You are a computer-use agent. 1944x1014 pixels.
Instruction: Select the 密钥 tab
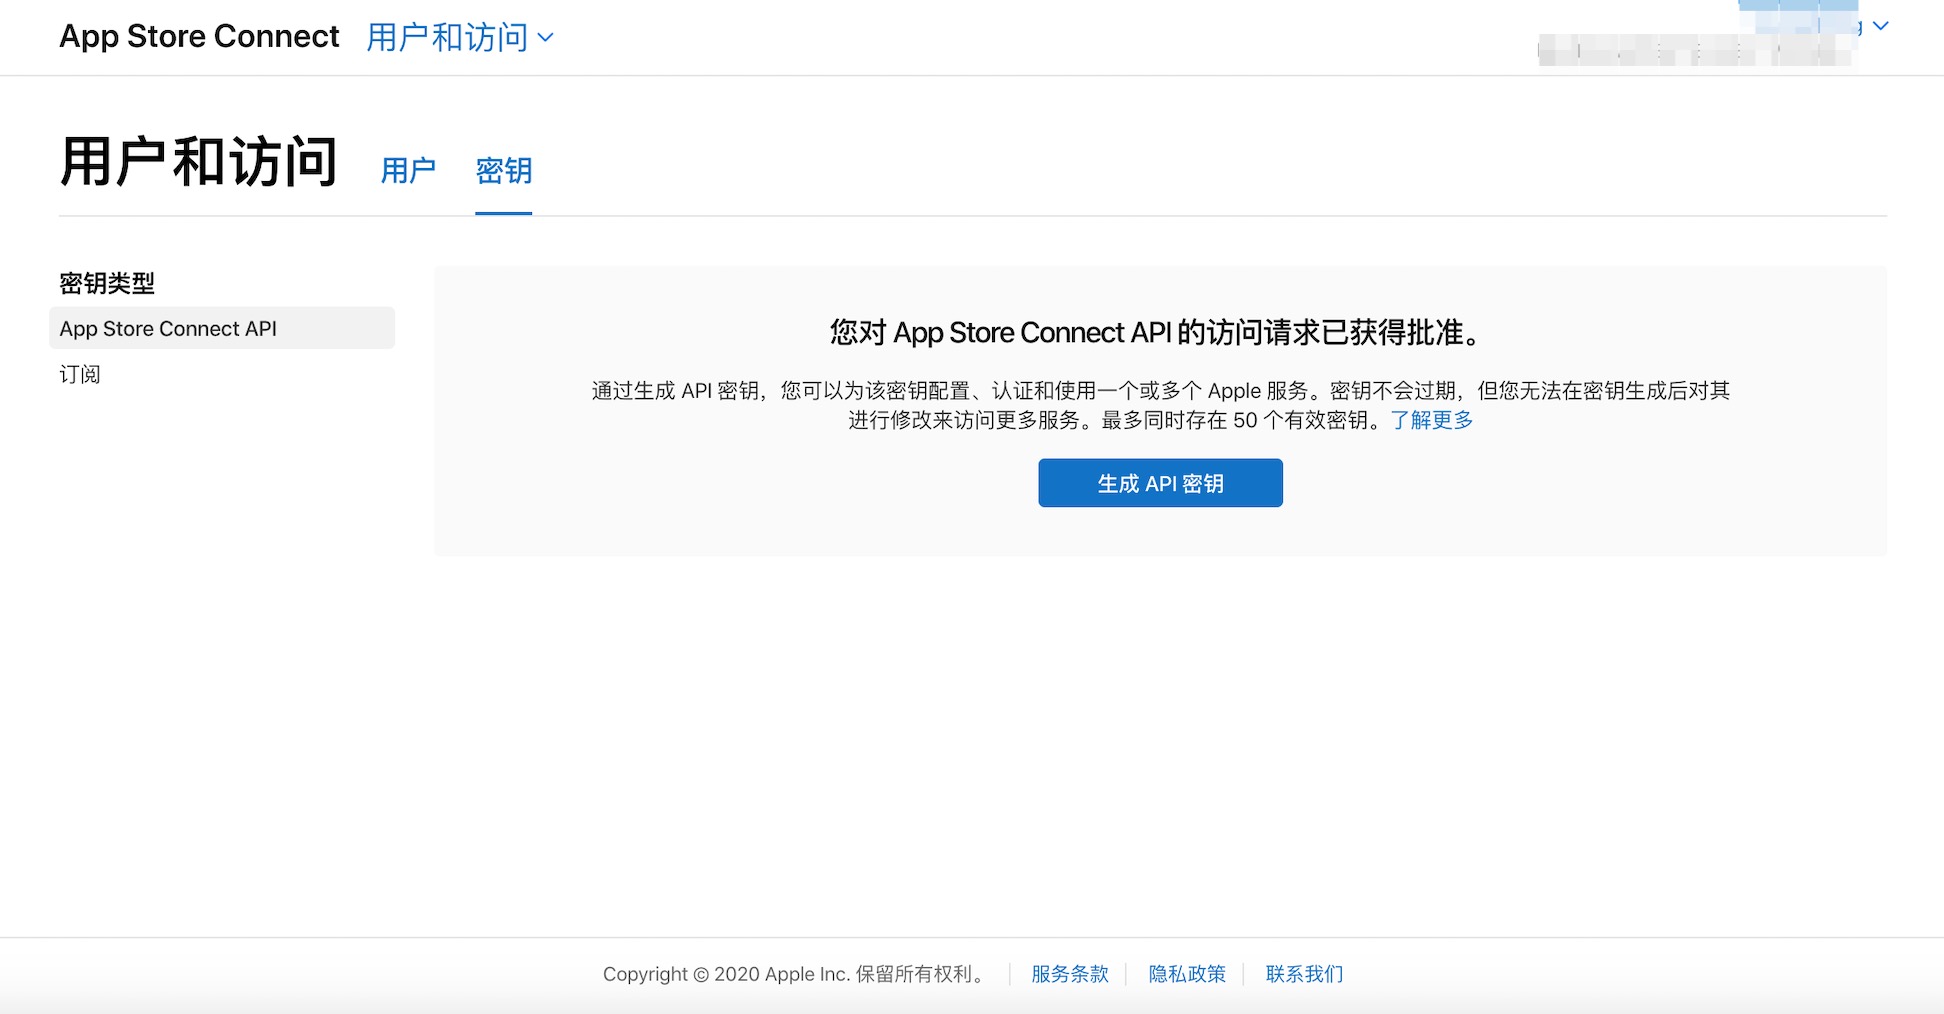click(x=503, y=171)
